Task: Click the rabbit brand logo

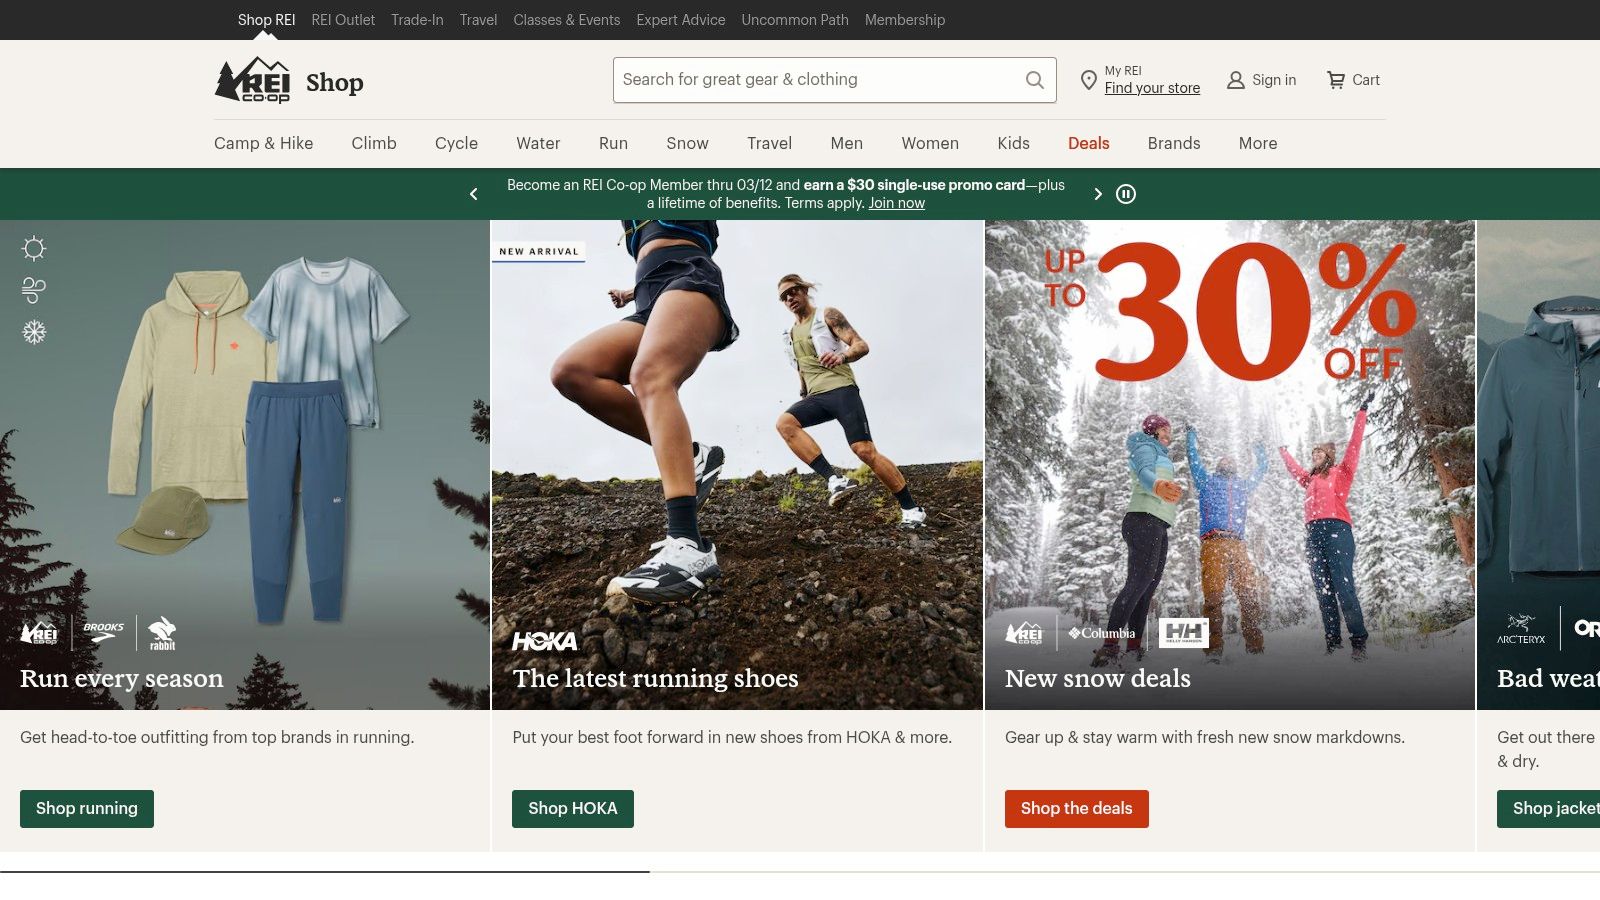Action: pyautogui.click(x=162, y=633)
